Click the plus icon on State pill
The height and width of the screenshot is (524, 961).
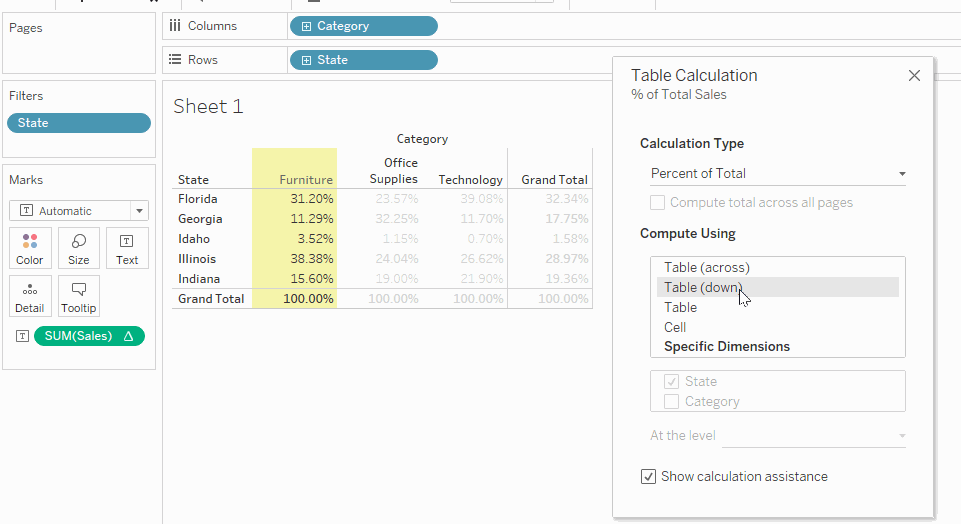pyautogui.click(x=306, y=60)
